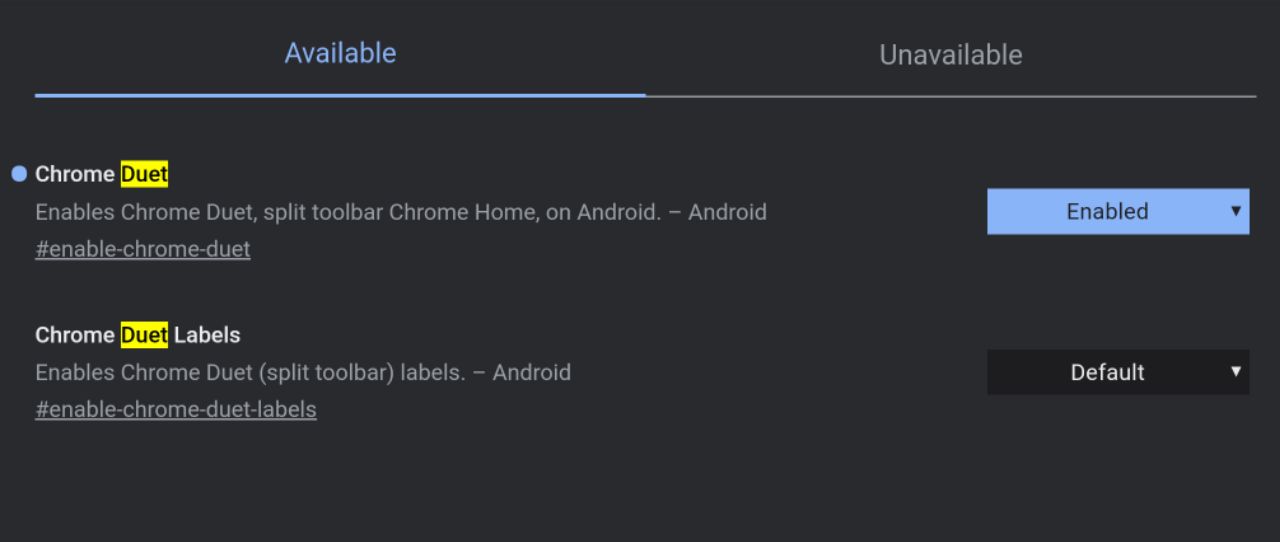The height and width of the screenshot is (542, 1280).
Task: Click the highlighted "Duet" in Chrome Duet Labels title
Action: (x=144, y=334)
